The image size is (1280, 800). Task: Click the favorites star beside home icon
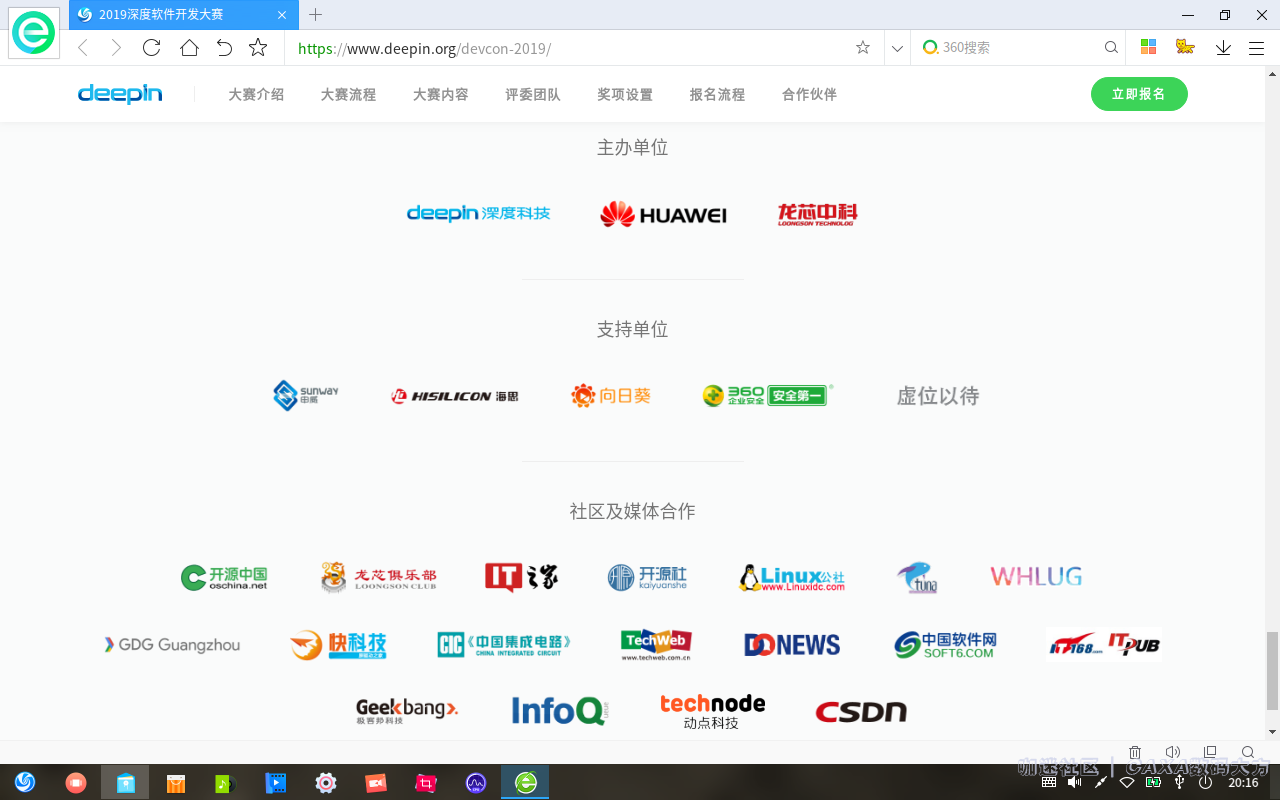(258, 48)
